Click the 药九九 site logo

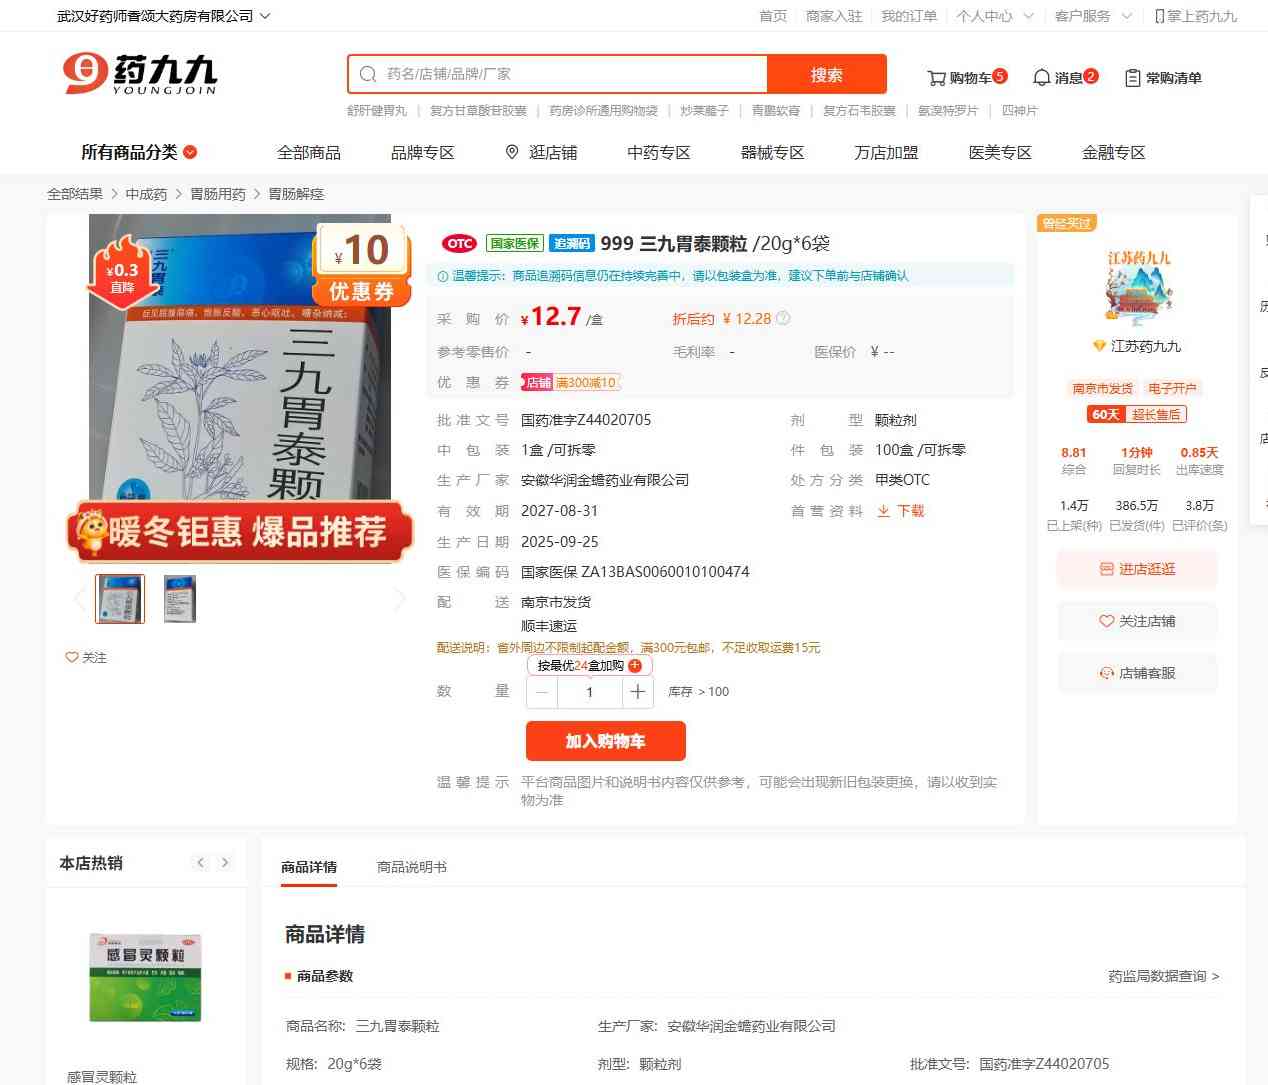[x=139, y=74]
